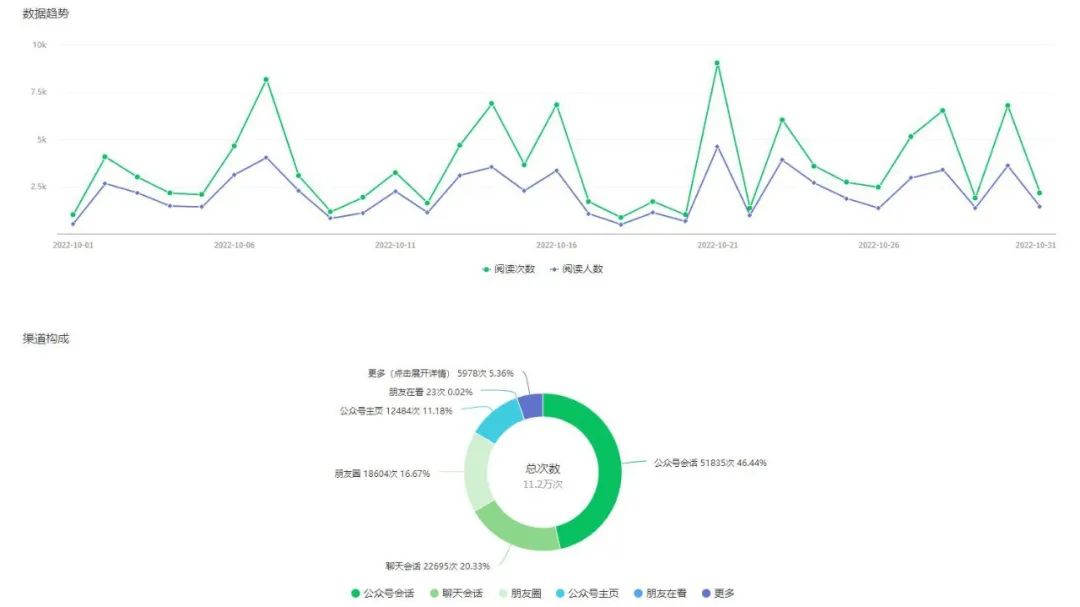Click the 总次数 center of donut chart
The image size is (1080, 607).
(543, 470)
